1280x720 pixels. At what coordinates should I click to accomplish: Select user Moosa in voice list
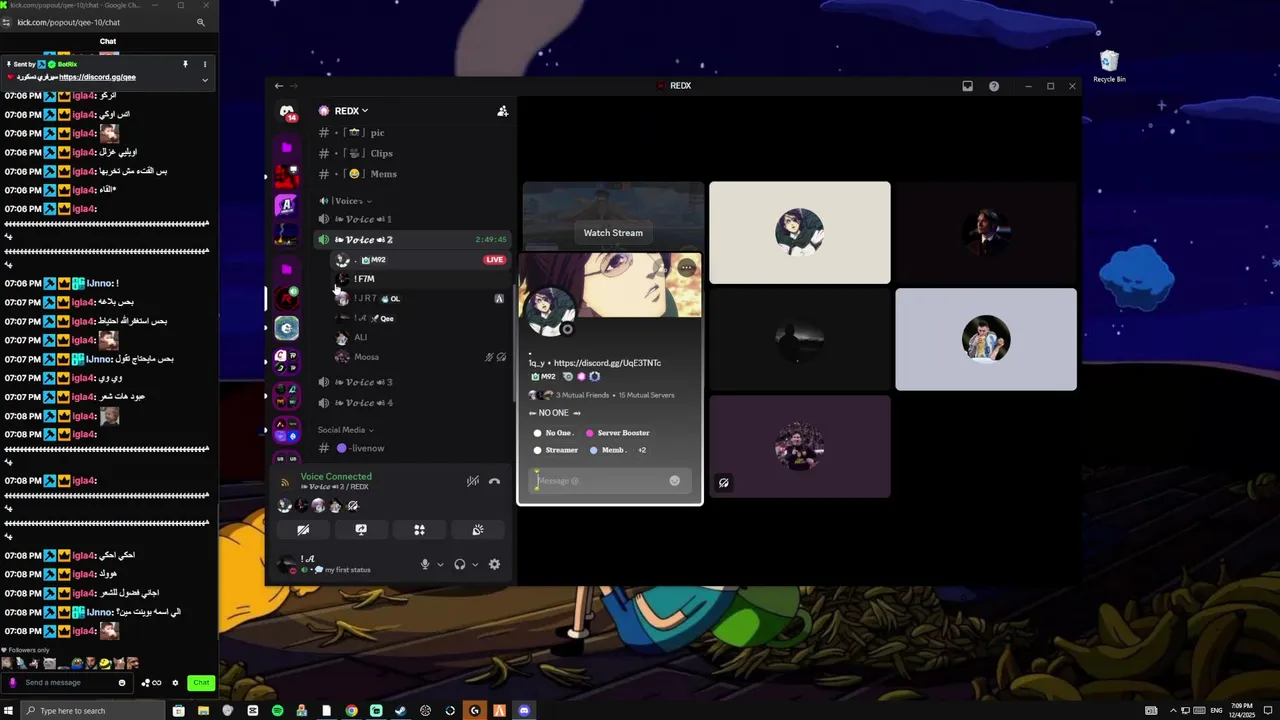click(421, 357)
